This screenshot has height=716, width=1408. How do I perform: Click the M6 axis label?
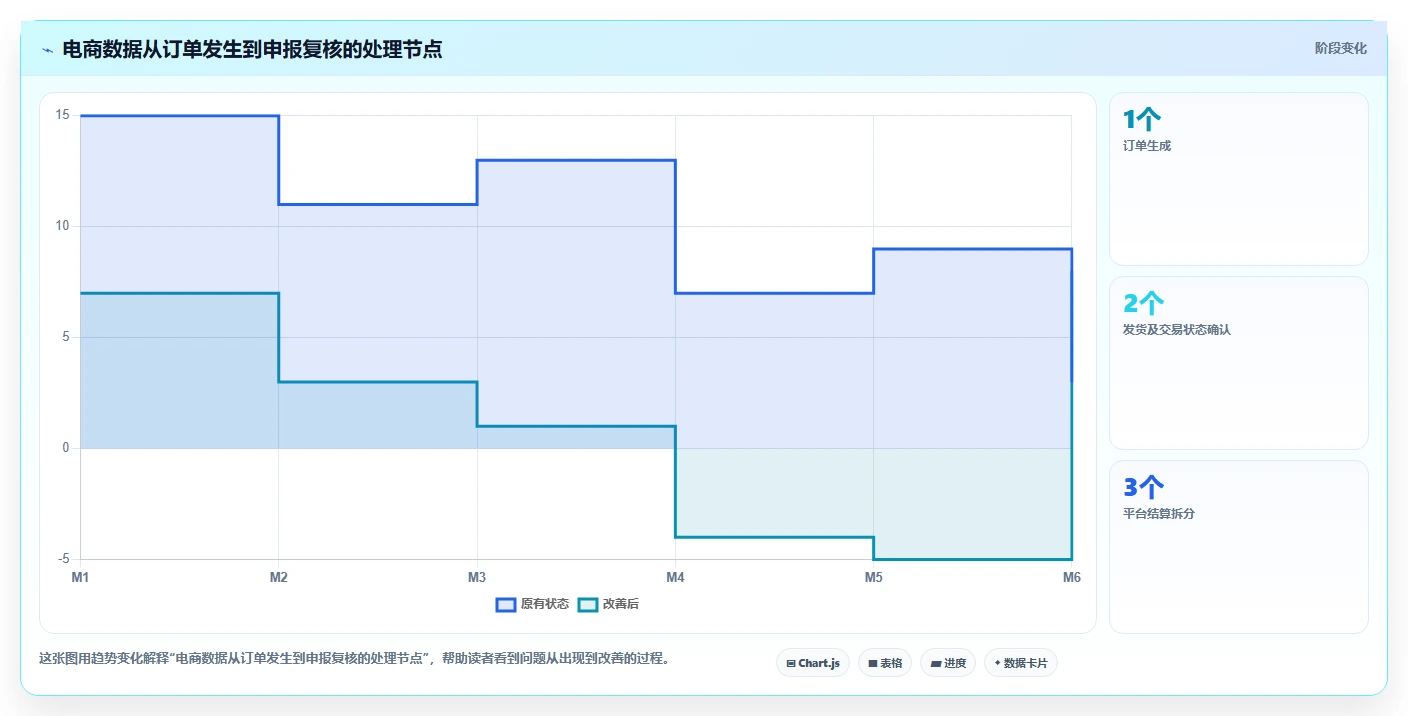click(1071, 577)
